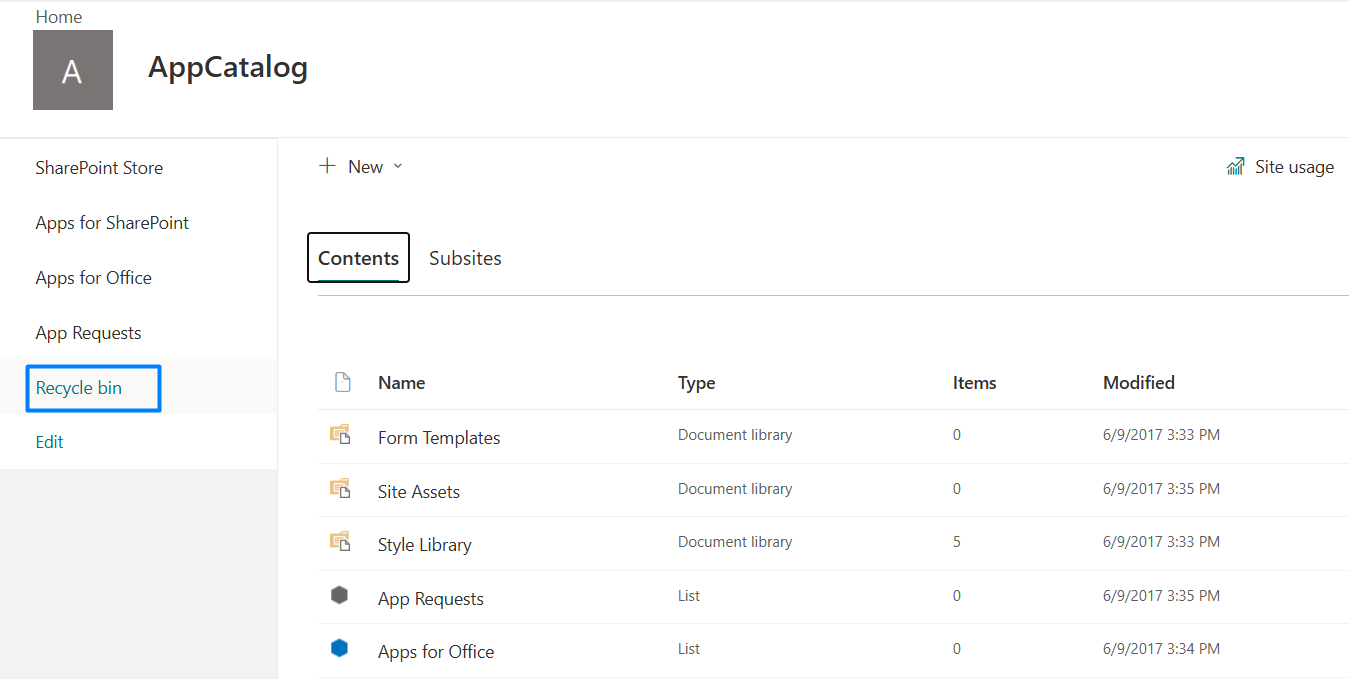Open Site usage report
Image resolution: width=1349 pixels, height=679 pixels.
(1294, 167)
